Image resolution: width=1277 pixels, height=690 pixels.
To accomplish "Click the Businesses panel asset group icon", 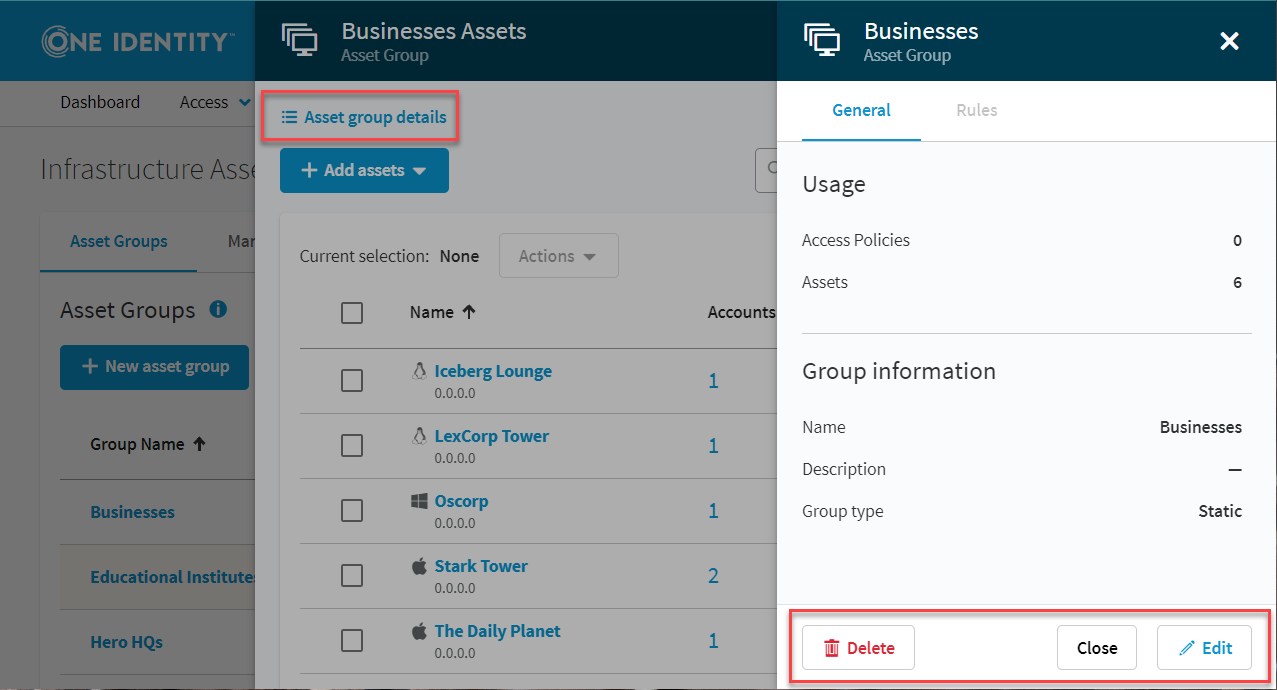I will pyautogui.click(x=821, y=40).
